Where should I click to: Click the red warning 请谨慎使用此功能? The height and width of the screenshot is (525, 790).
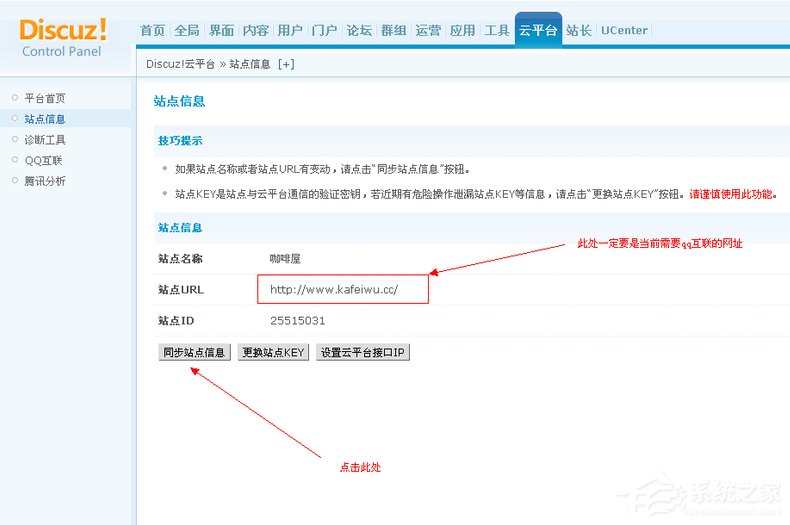pyautogui.click(x=733, y=194)
